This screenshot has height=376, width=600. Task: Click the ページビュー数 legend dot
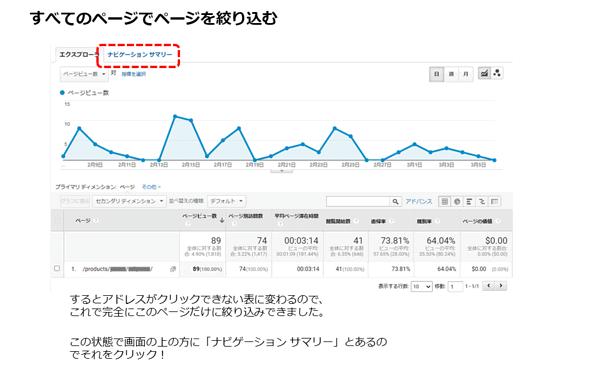[62, 93]
